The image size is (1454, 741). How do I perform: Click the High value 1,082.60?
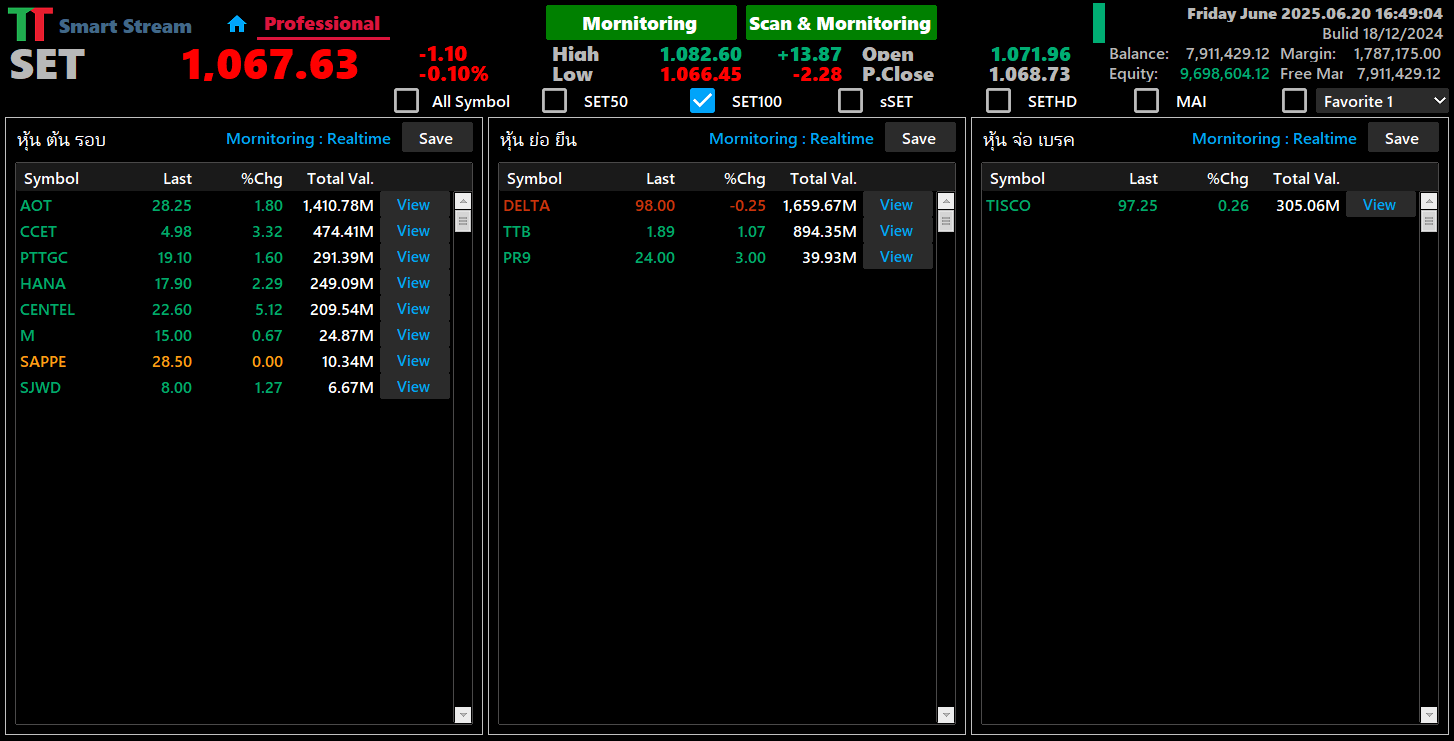click(701, 55)
